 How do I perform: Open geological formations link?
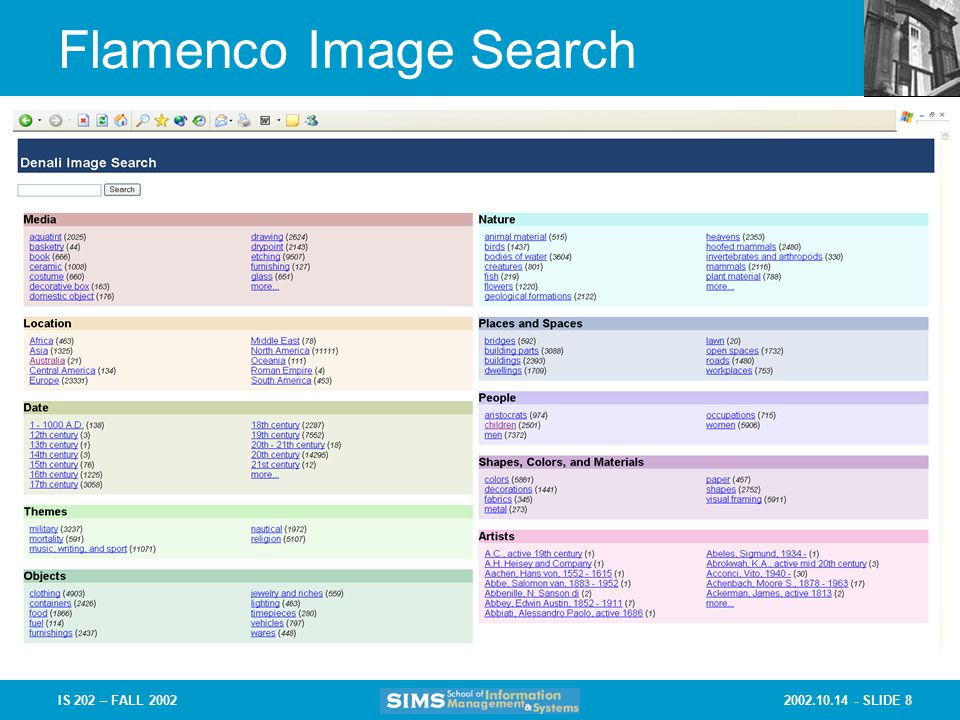527,296
